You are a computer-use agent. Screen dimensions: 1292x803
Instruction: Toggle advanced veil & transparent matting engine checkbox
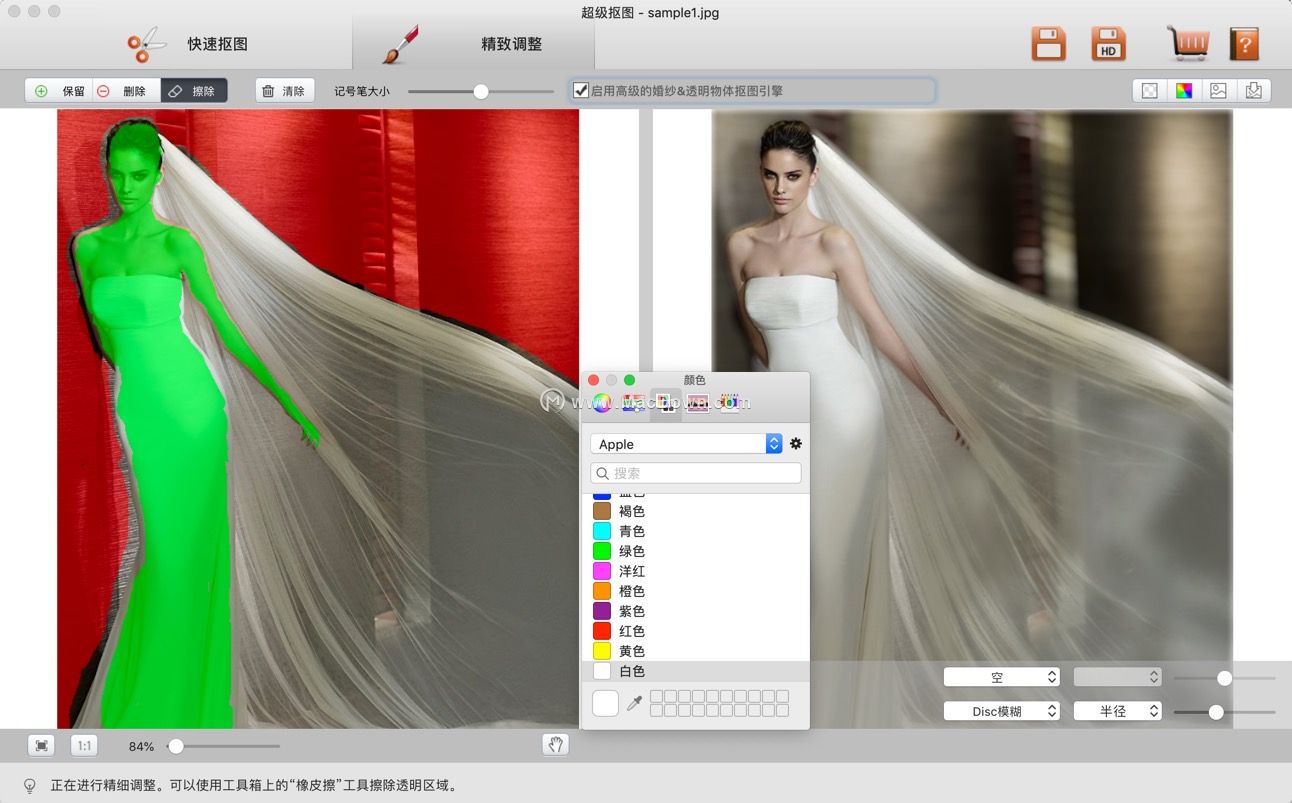(x=580, y=91)
